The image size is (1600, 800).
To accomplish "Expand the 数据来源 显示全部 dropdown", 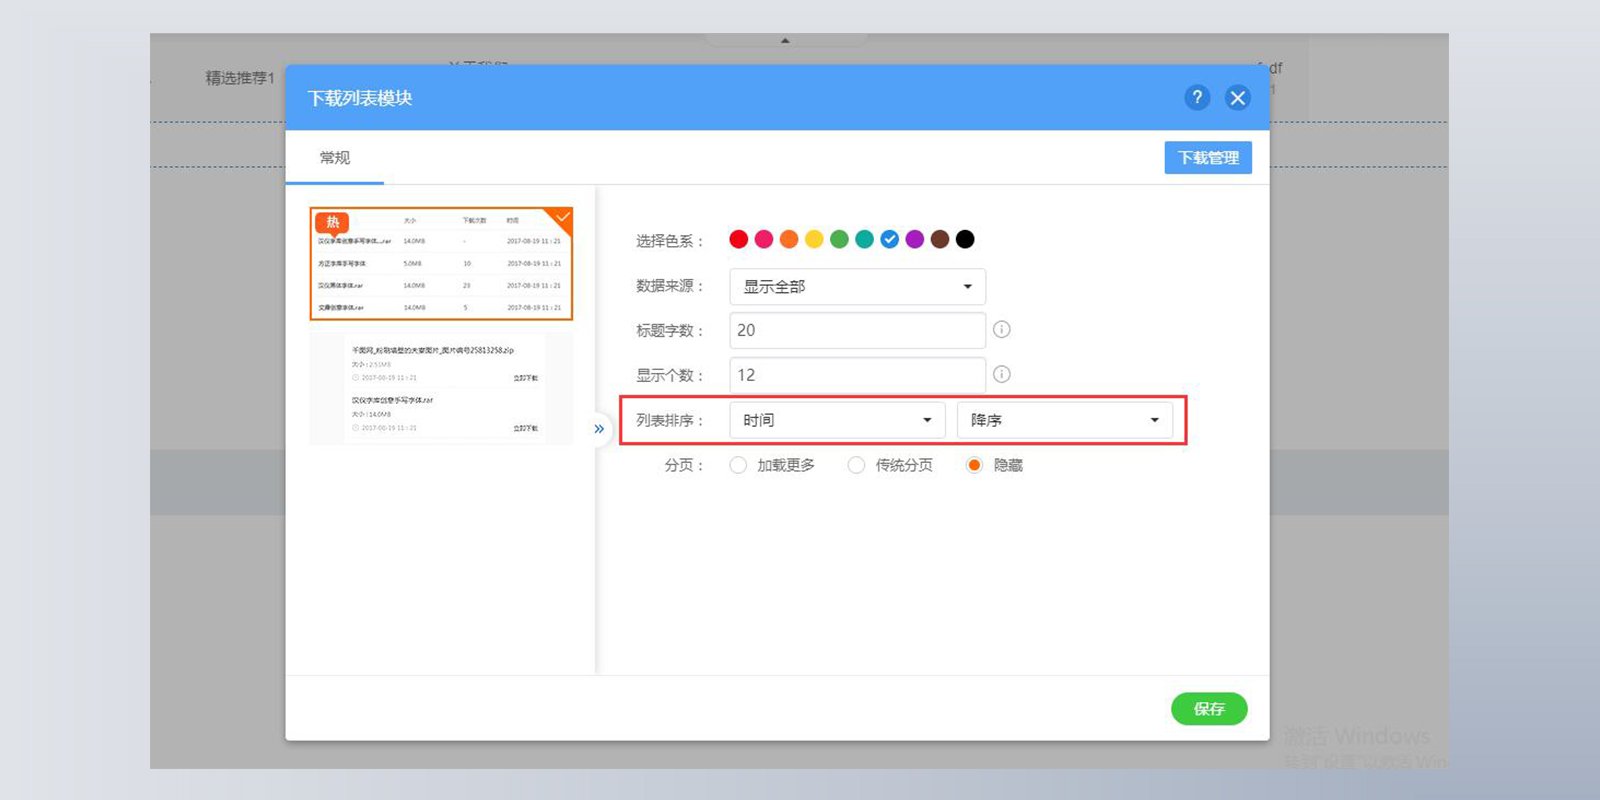I will coord(858,286).
